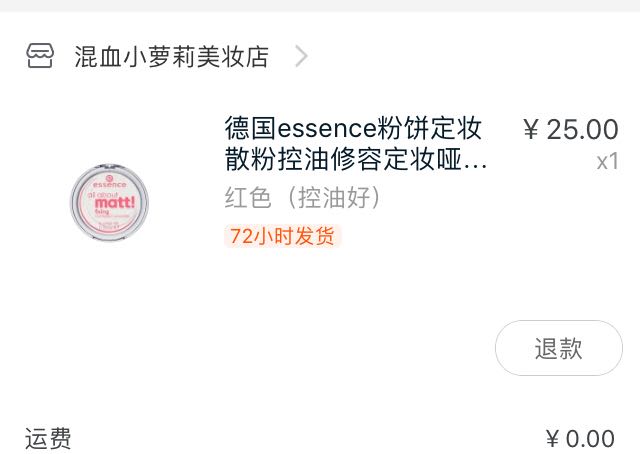Expand store details via the chevron arrow
The height and width of the screenshot is (454, 640).
click(301, 56)
